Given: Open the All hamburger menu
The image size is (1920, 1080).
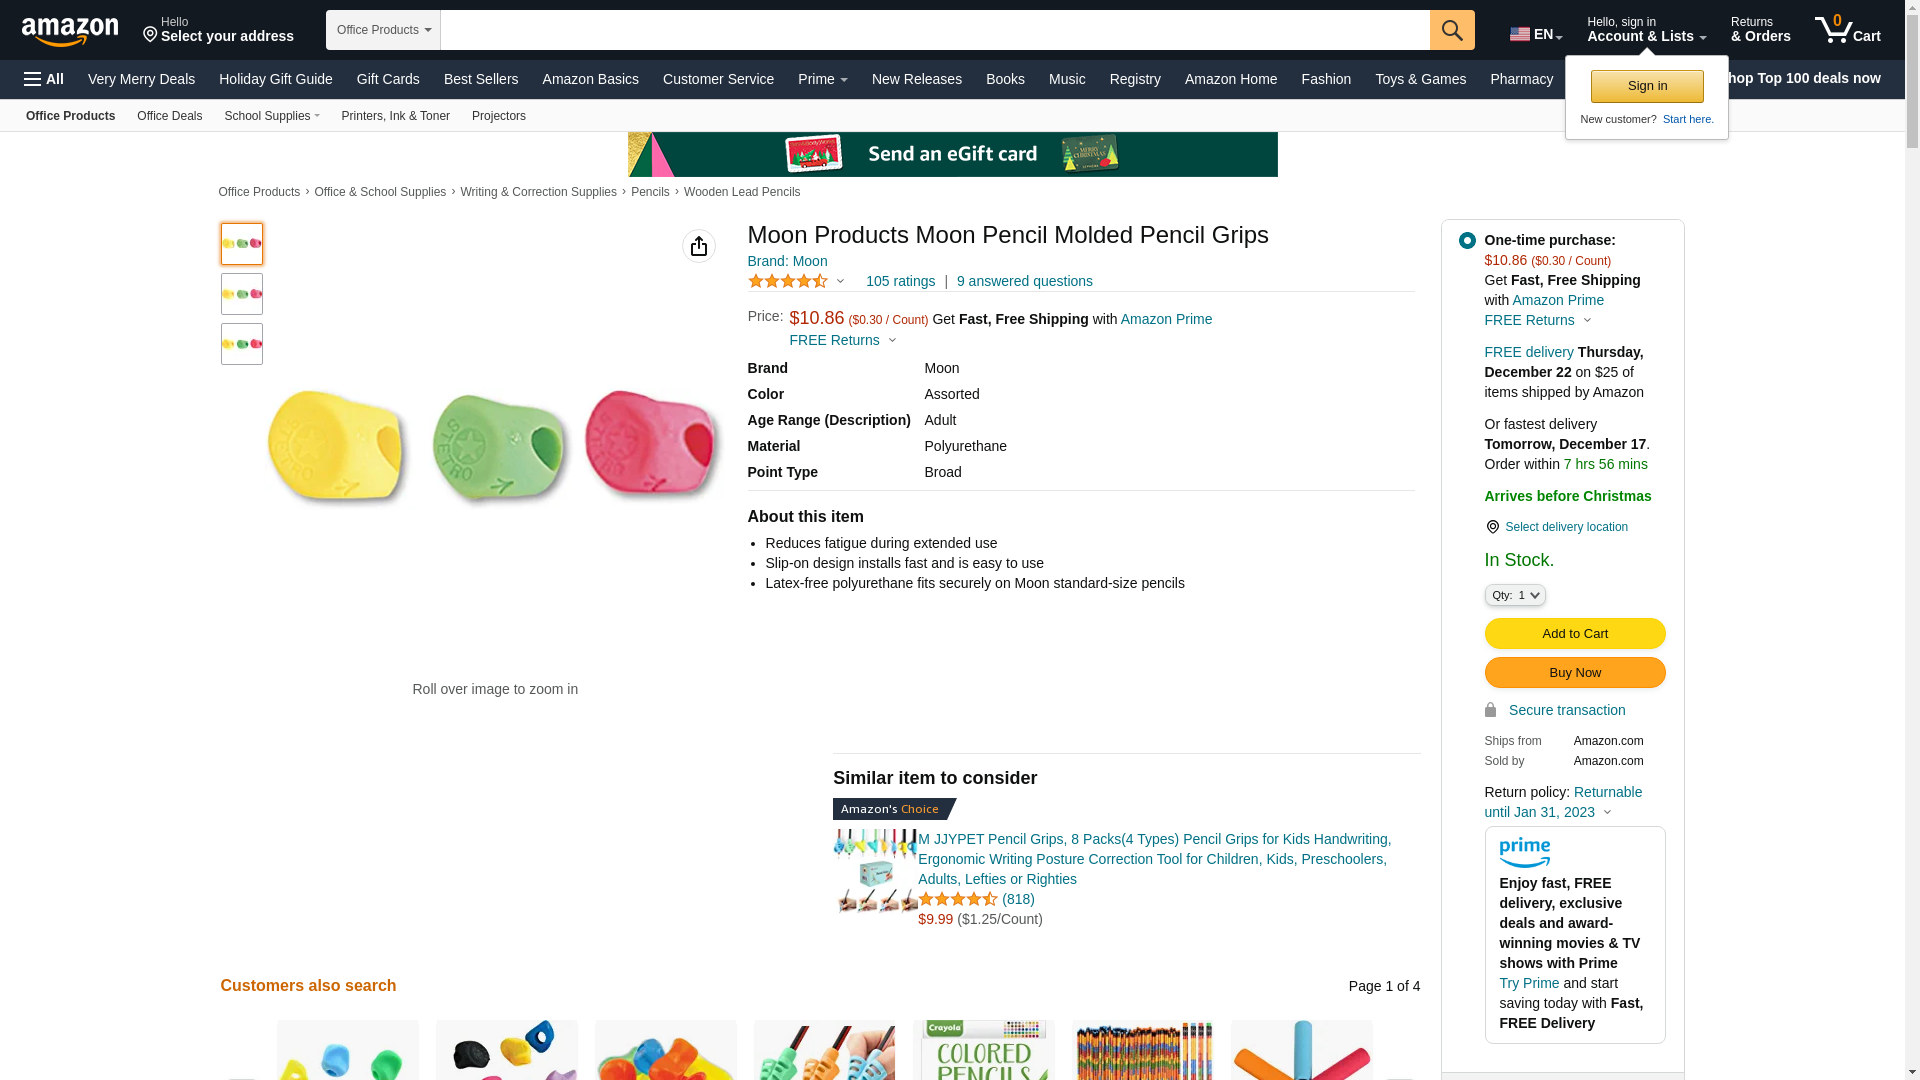Looking at the screenshot, I should (44, 79).
